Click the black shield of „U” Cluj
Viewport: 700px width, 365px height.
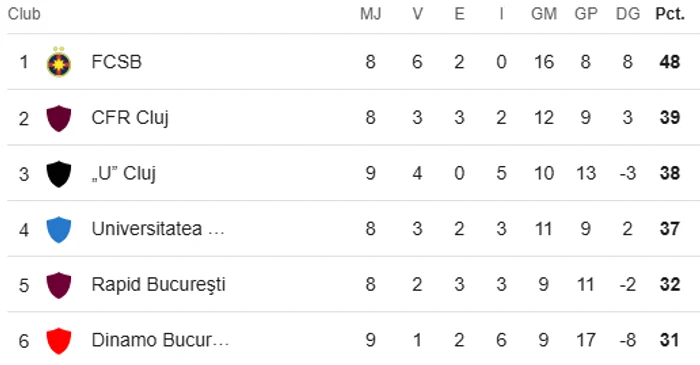[59, 174]
